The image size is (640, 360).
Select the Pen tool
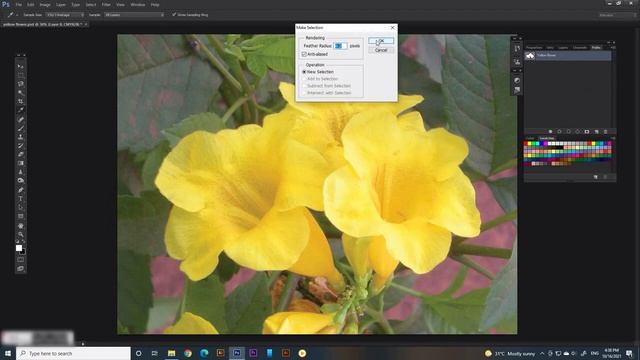pos(20,190)
